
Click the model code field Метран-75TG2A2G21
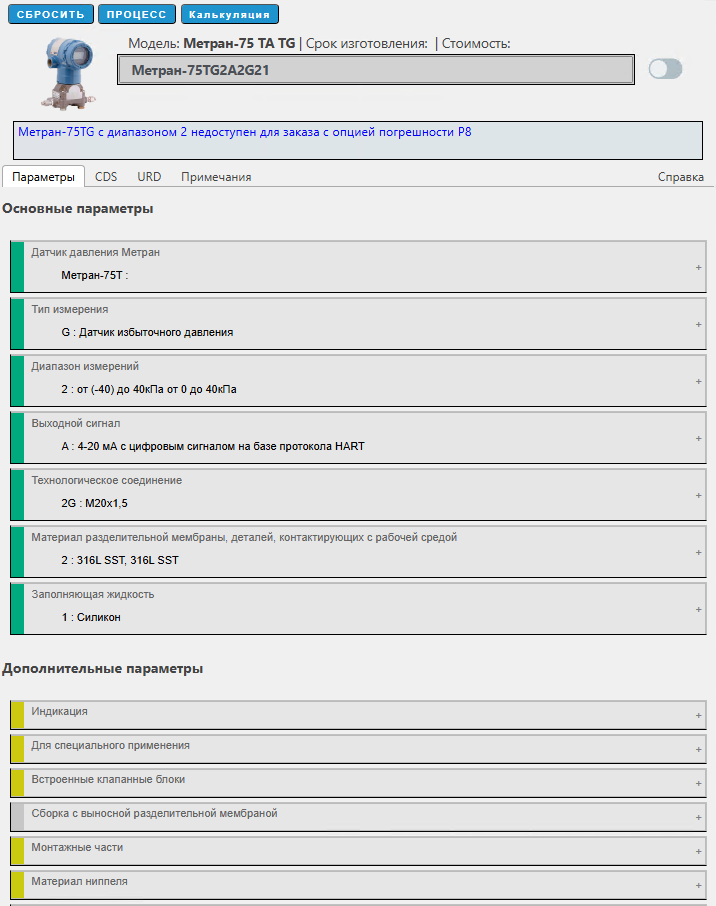point(375,70)
